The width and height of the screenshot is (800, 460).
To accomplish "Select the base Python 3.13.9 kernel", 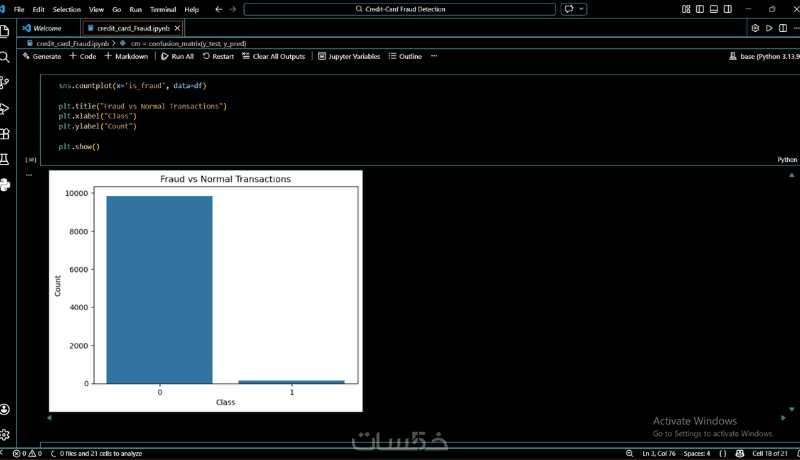I will pos(764,56).
